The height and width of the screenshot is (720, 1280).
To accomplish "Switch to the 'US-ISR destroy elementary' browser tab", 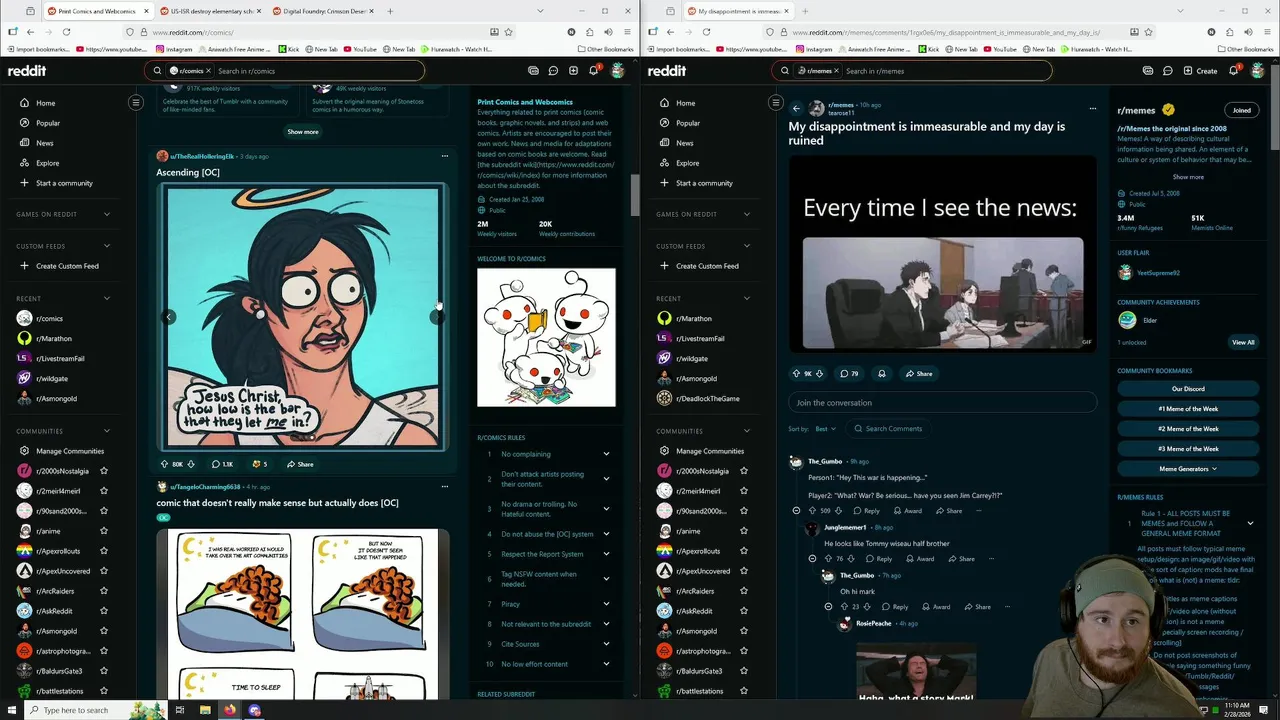I will point(209,11).
